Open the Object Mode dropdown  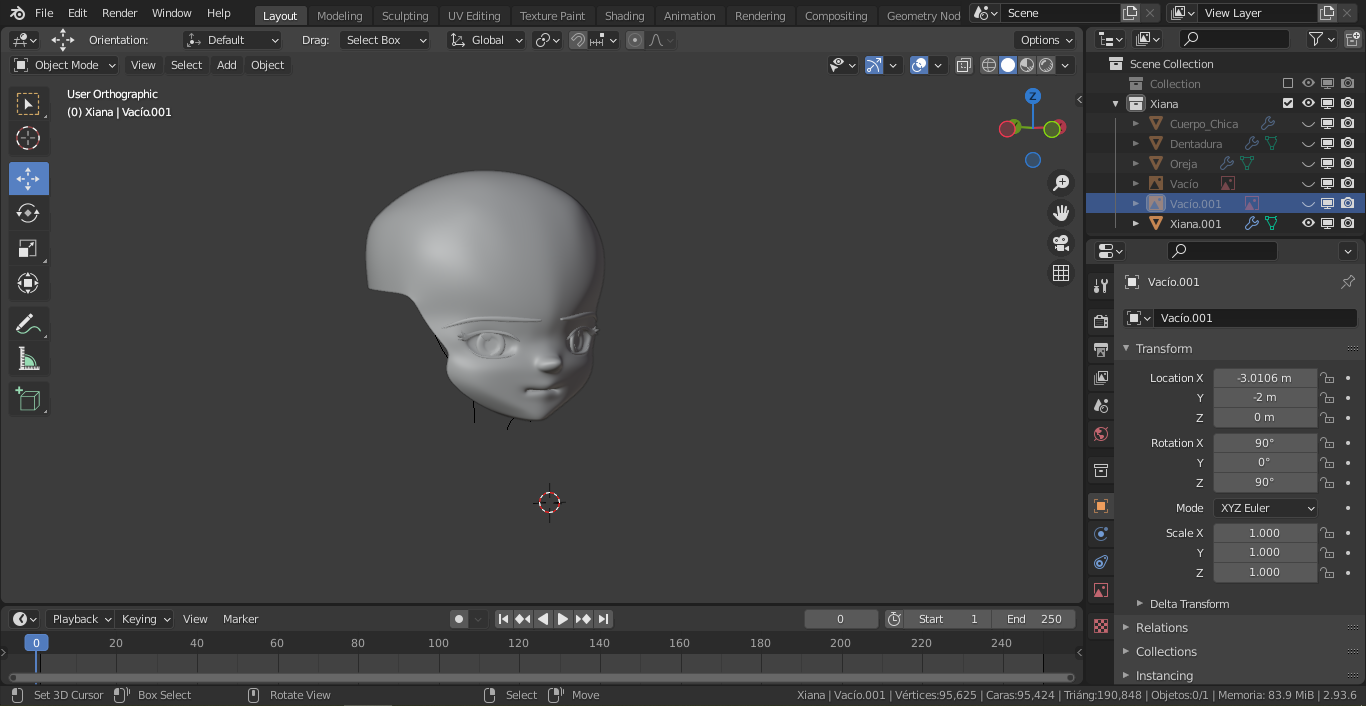[x=65, y=65]
